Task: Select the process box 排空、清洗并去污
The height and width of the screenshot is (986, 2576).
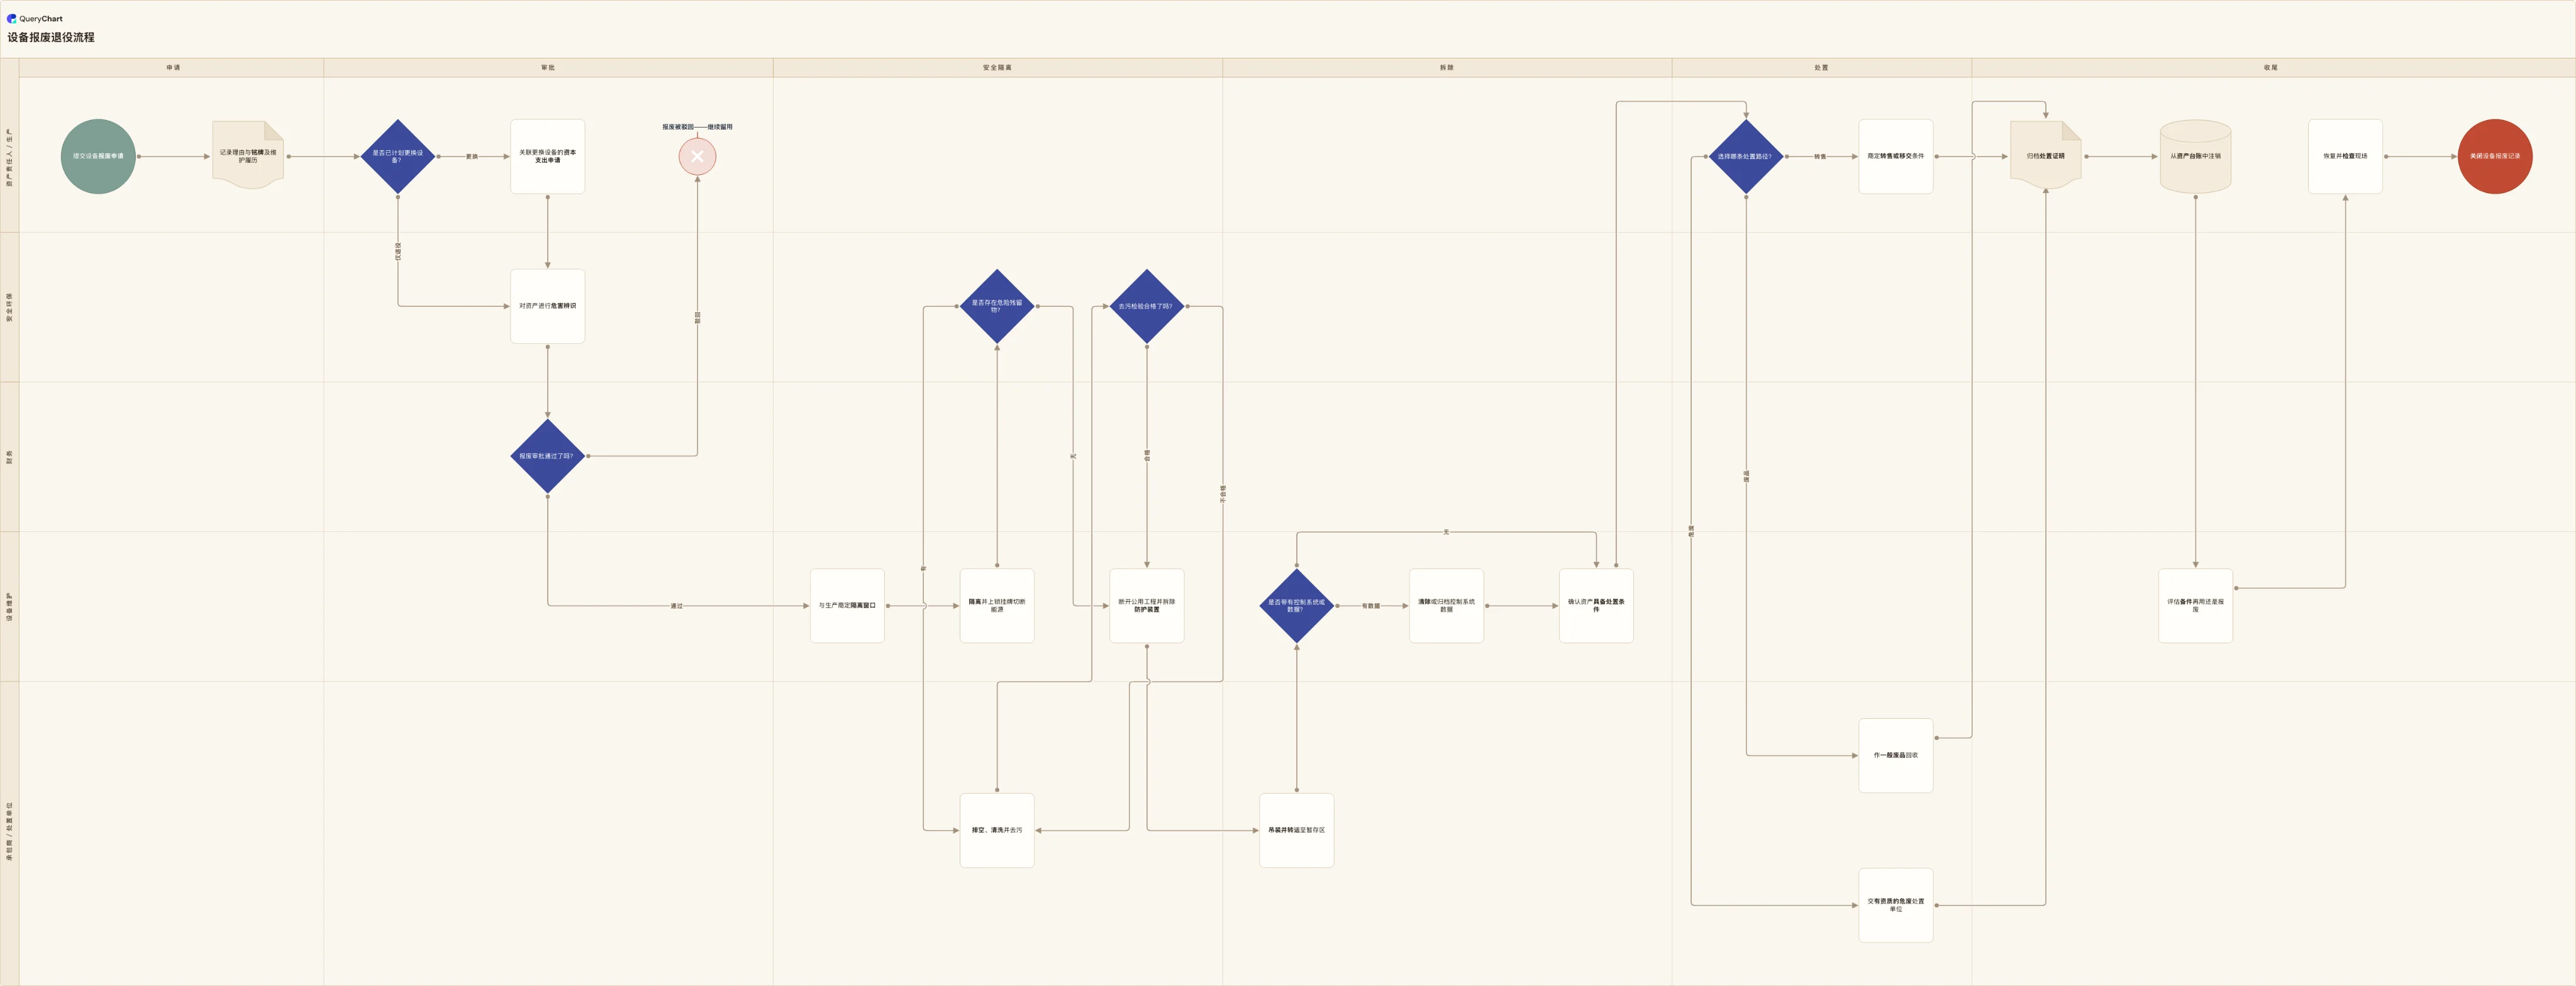Action: point(997,830)
